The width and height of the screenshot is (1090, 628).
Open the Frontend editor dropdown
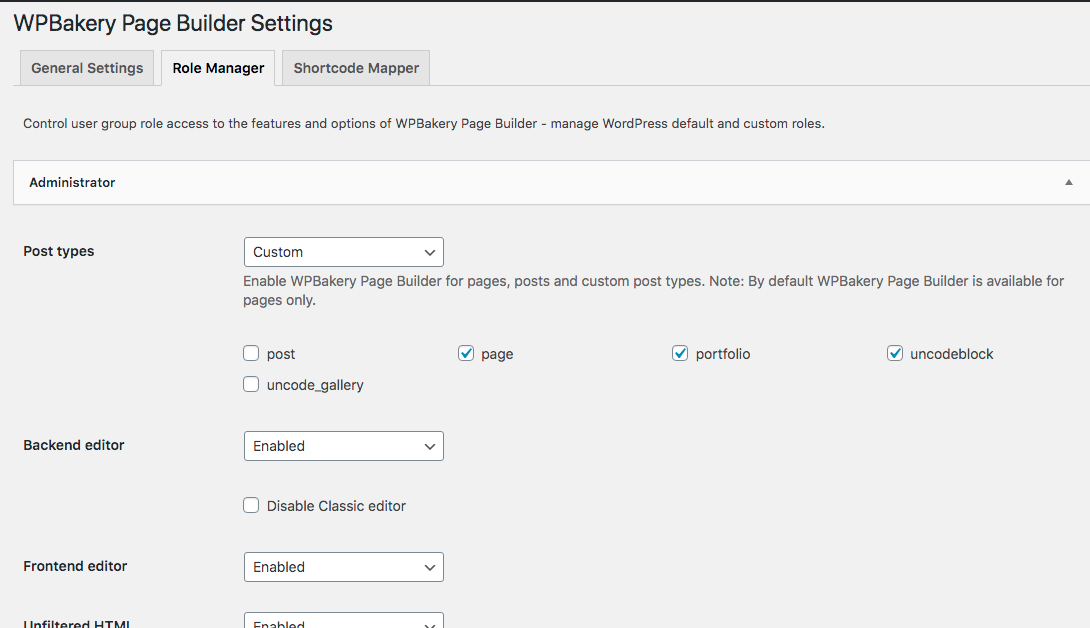coord(343,567)
